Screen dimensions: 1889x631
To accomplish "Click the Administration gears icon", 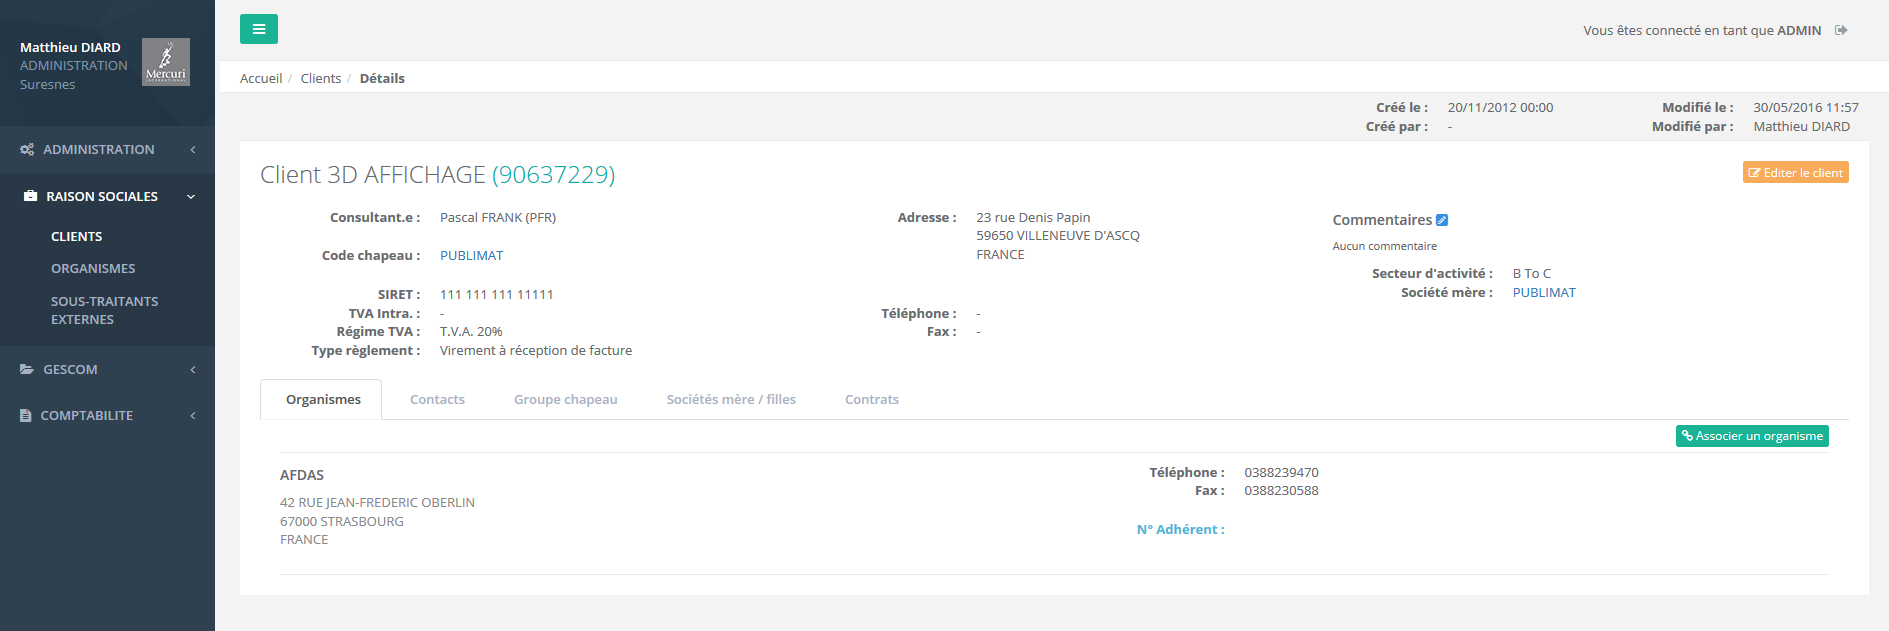I will pyautogui.click(x=27, y=149).
